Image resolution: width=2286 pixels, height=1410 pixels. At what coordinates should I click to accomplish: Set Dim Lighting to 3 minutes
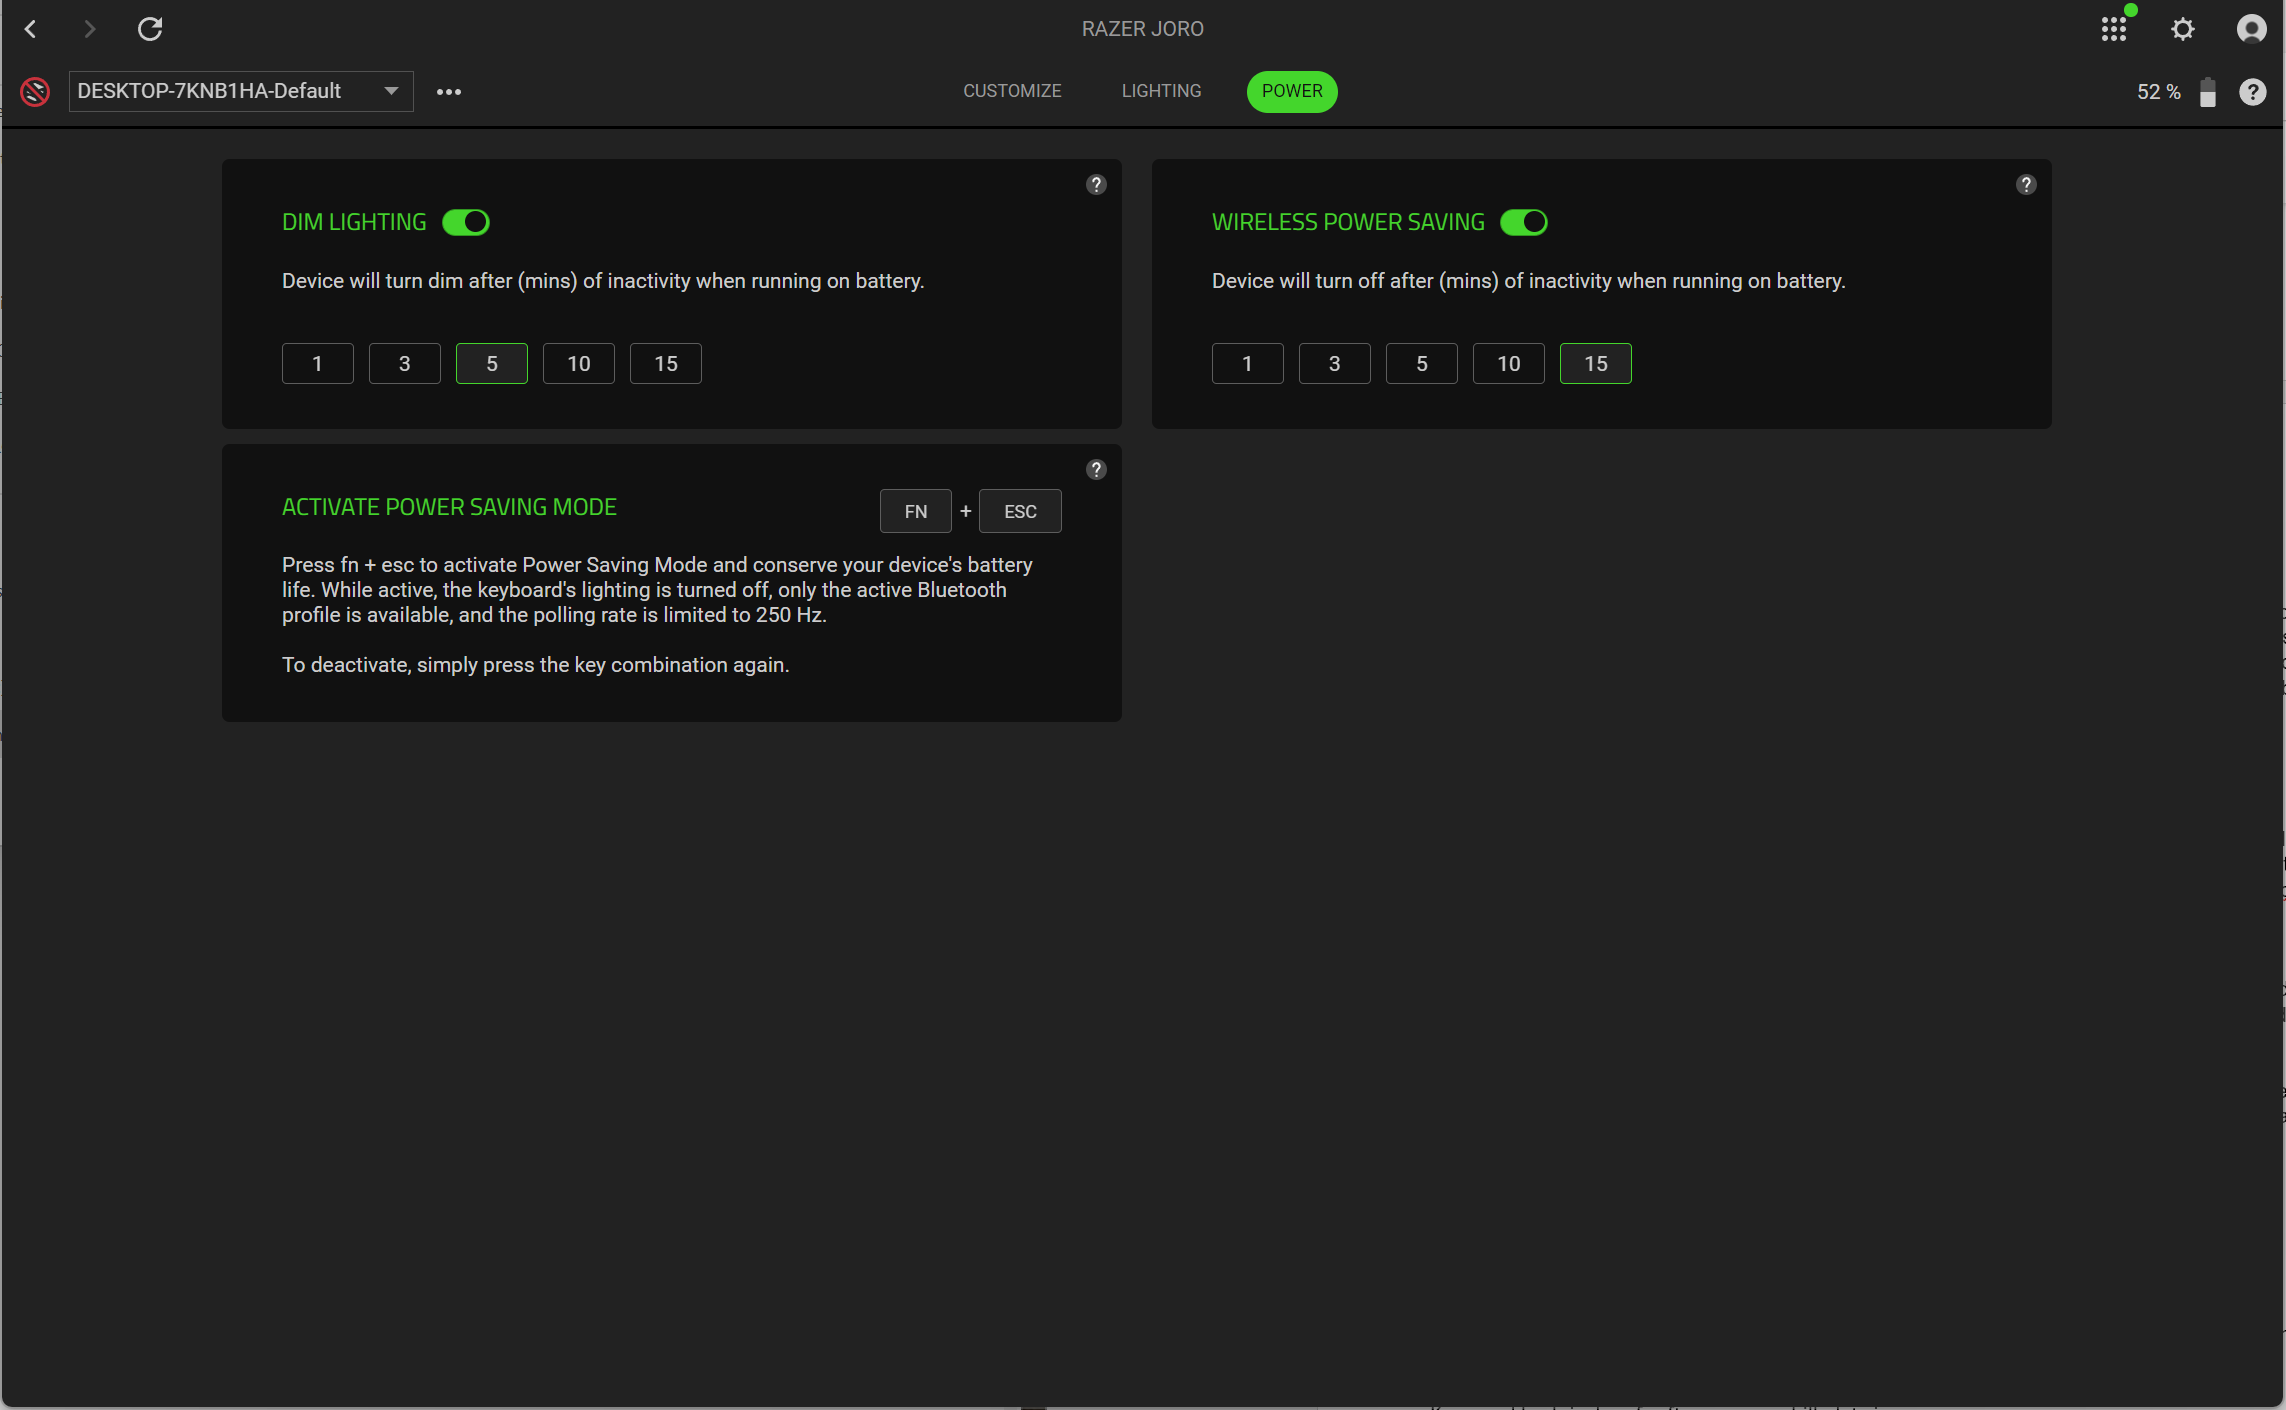coord(405,363)
